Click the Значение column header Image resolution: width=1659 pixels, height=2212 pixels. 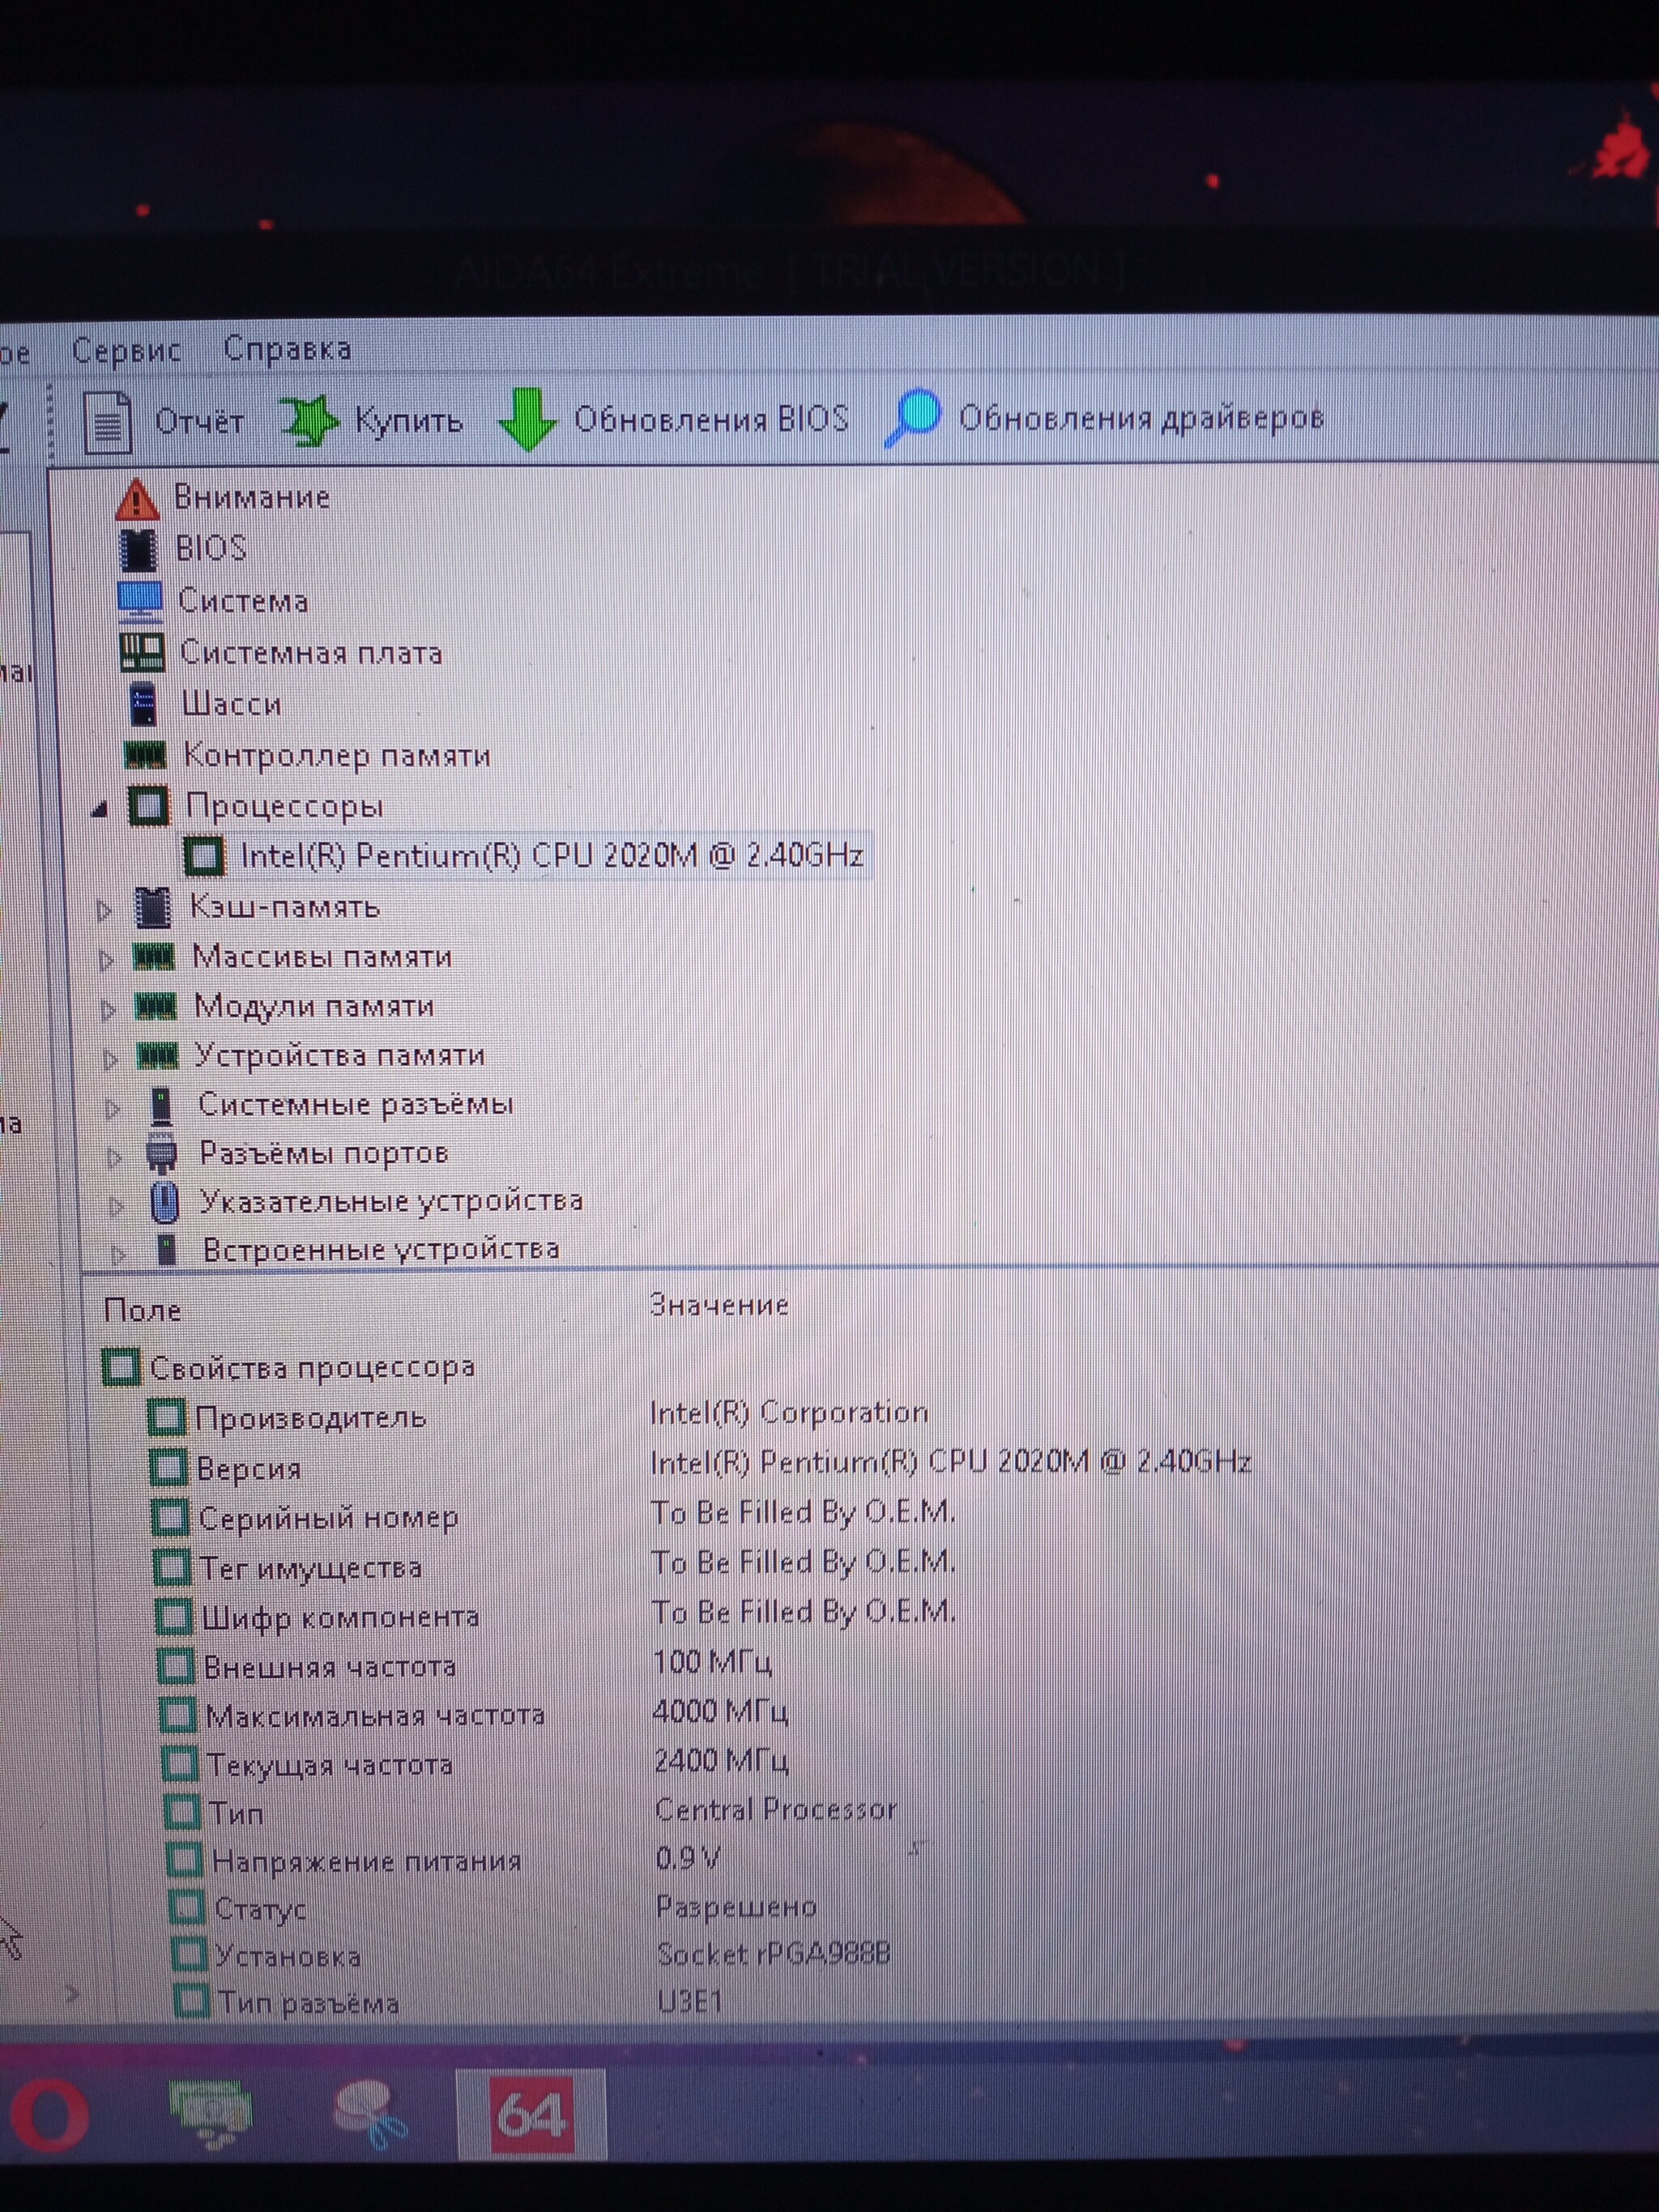click(x=719, y=1305)
